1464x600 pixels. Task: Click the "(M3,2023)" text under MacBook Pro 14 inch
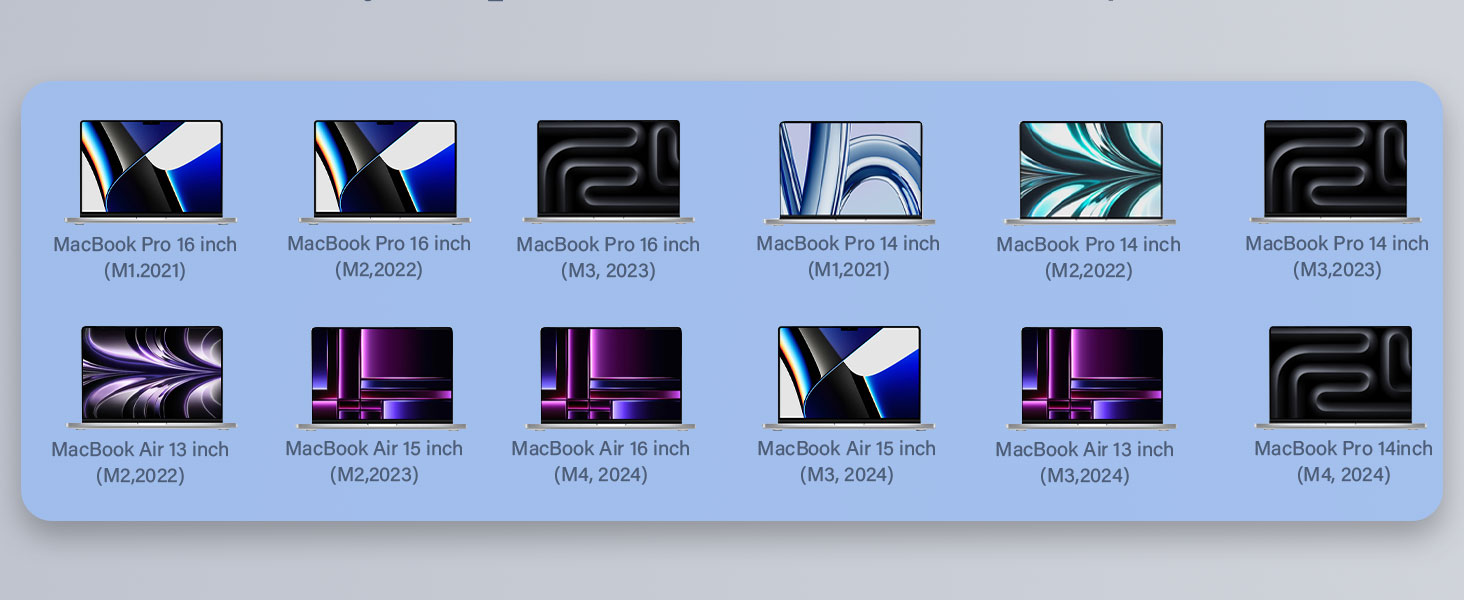pyautogui.click(x=1337, y=270)
